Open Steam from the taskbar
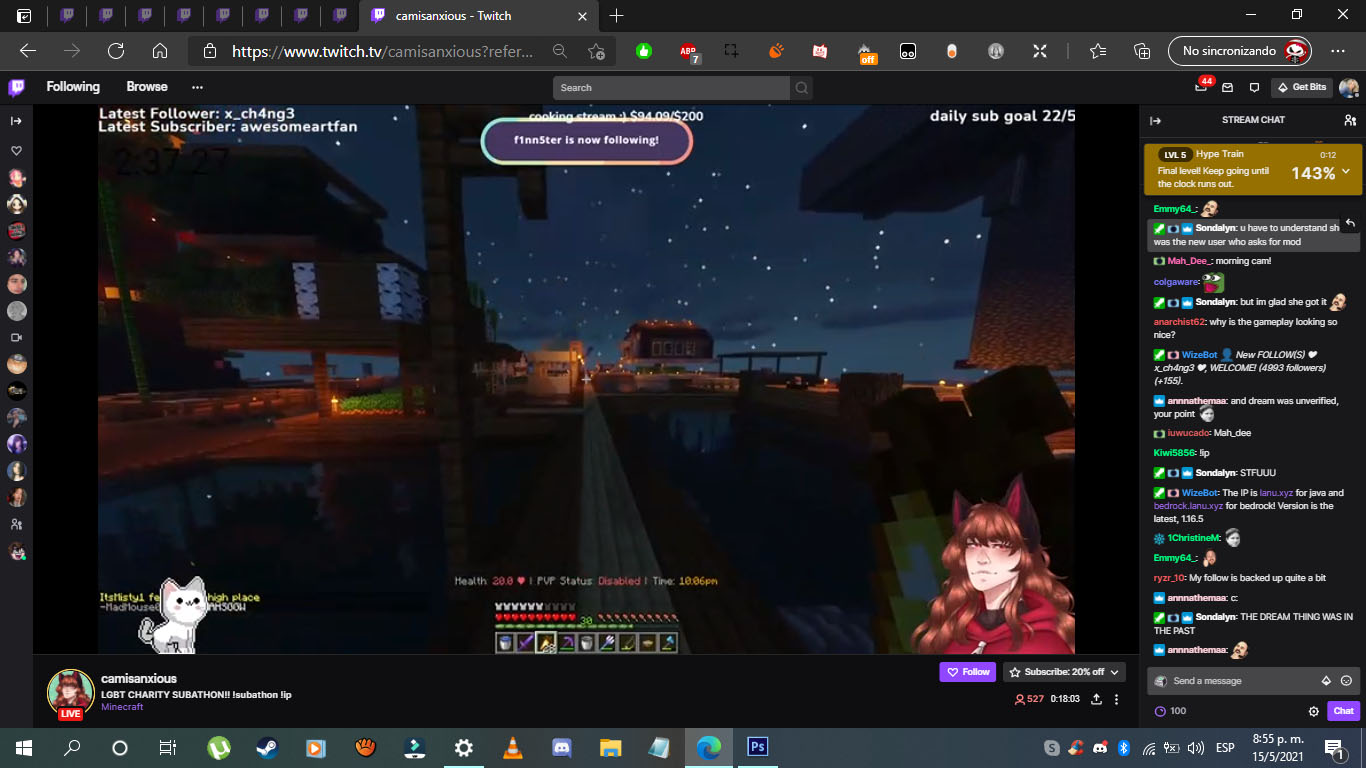The height and width of the screenshot is (768, 1366). click(x=267, y=747)
